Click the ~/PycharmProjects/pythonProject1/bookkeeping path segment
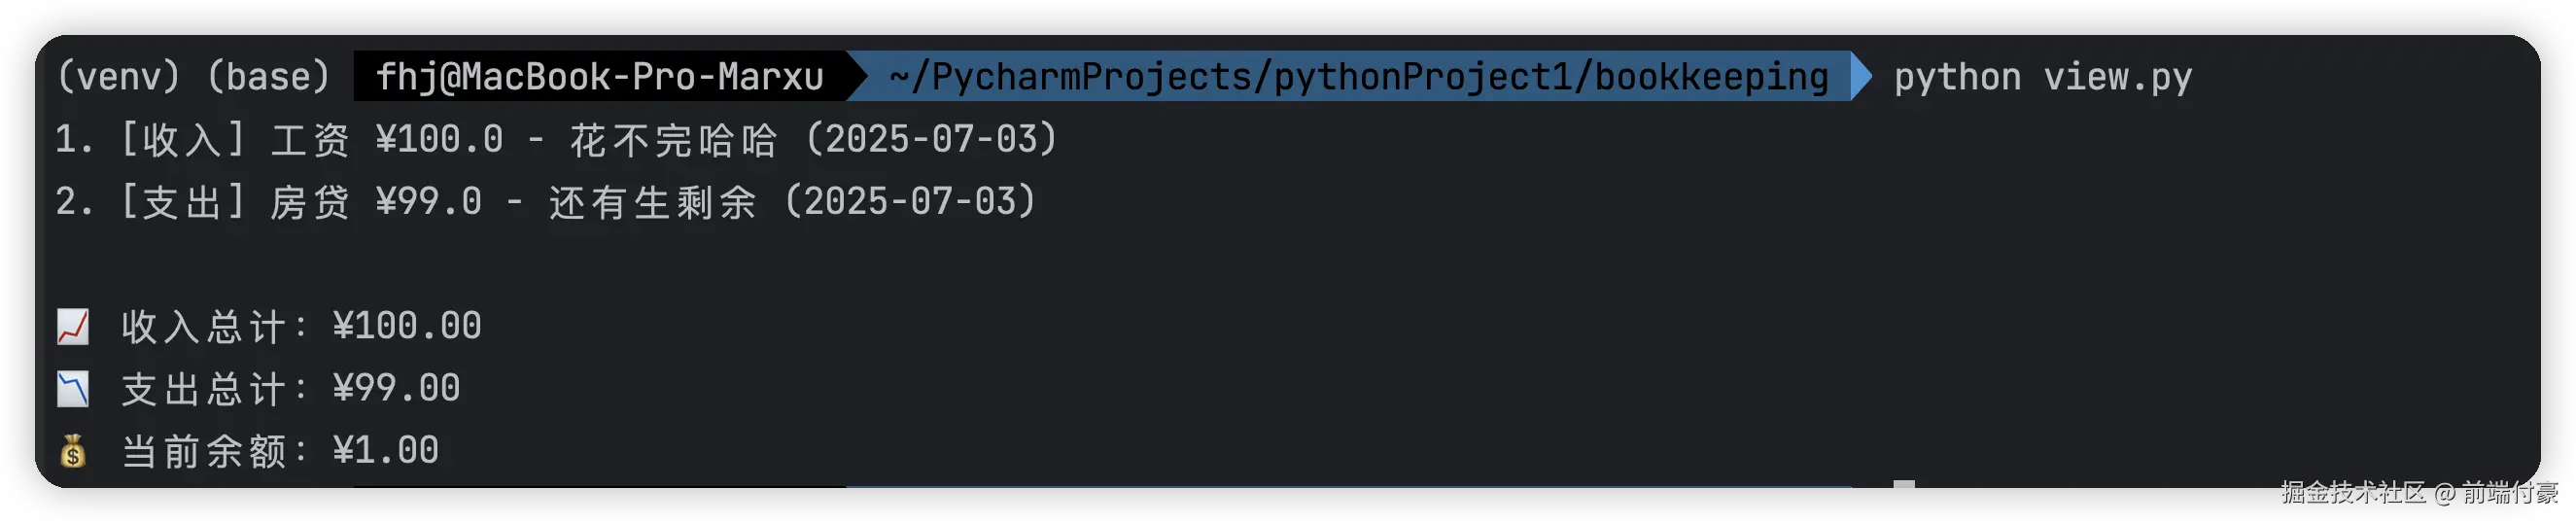This screenshot has height=523, width=2576. [x=1358, y=77]
